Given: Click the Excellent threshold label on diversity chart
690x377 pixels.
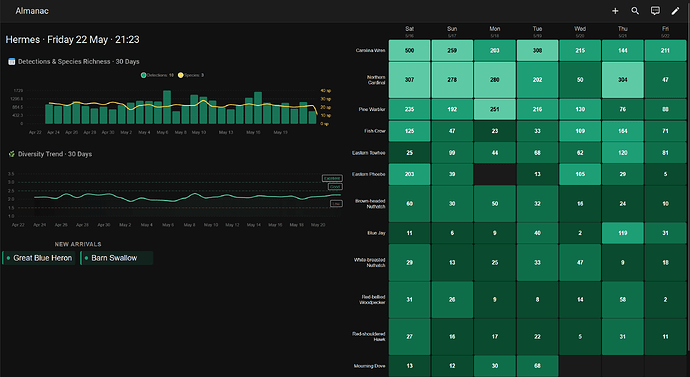Looking at the screenshot, I should pyautogui.click(x=332, y=178).
